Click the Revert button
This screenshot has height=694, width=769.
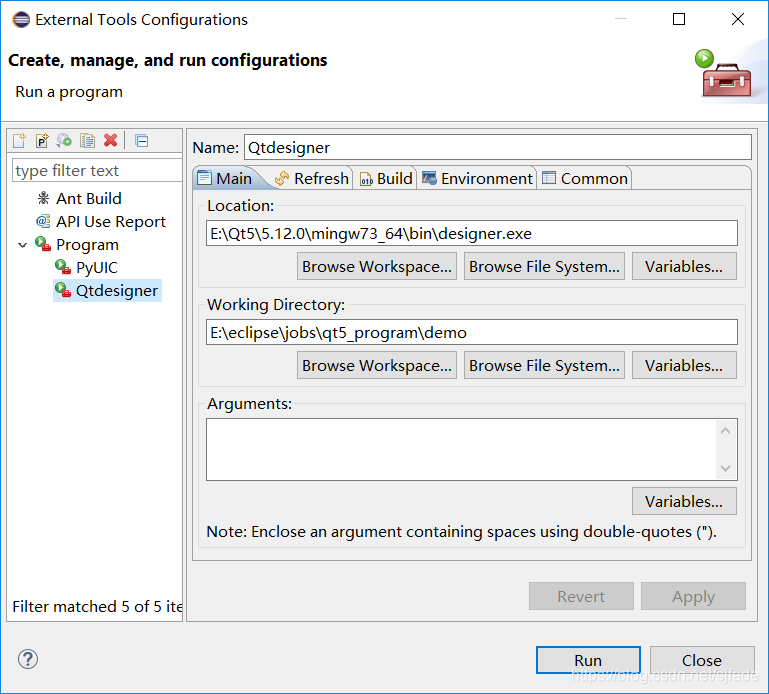(x=581, y=596)
